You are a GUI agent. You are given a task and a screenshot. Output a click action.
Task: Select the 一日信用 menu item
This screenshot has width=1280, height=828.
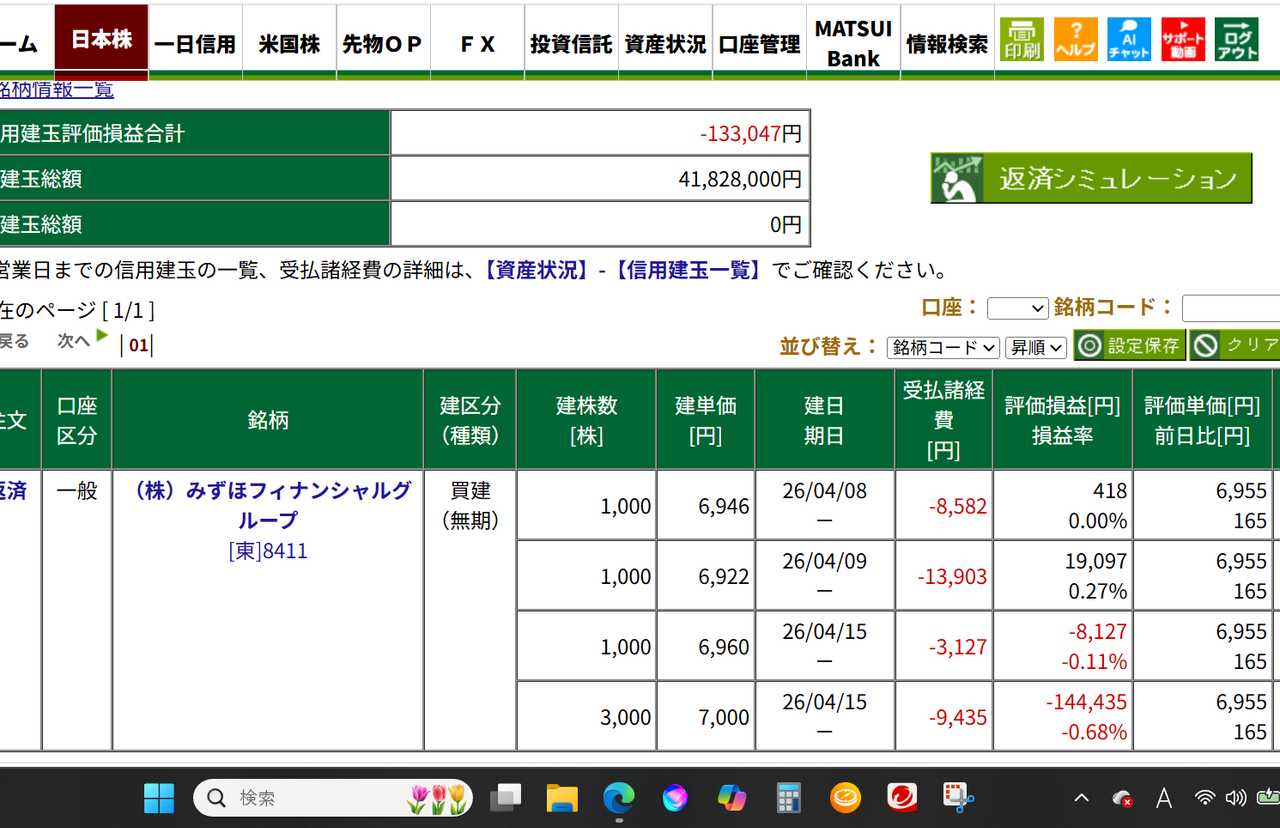point(195,40)
